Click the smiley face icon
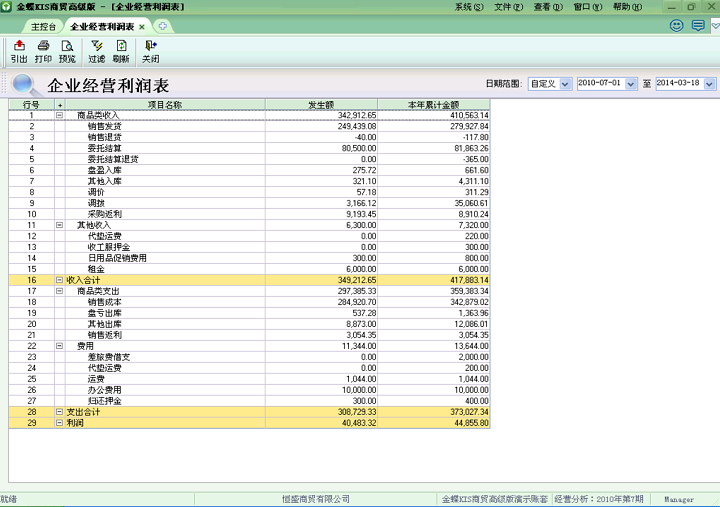 (677, 25)
